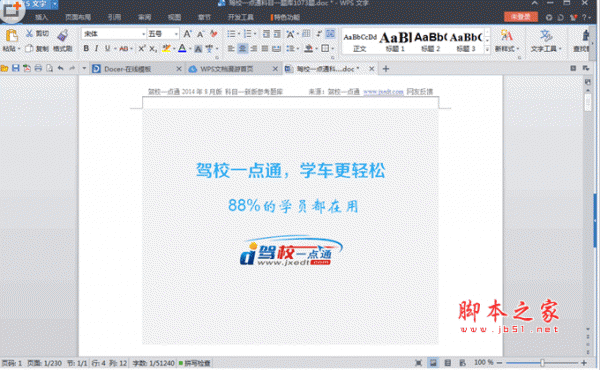Align the paragraph left
The width and height of the screenshot is (600, 370).
(x=231, y=49)
